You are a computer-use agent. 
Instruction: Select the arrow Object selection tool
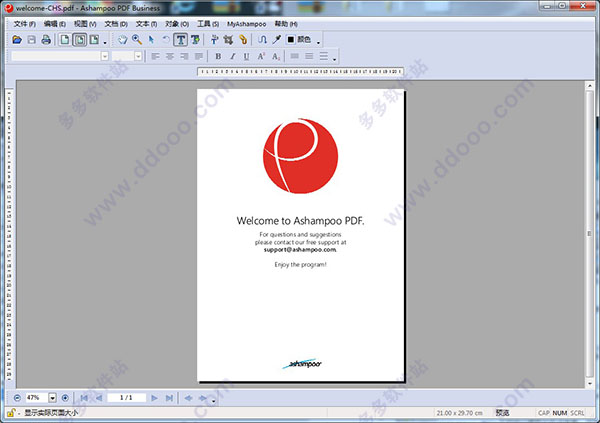151,39
